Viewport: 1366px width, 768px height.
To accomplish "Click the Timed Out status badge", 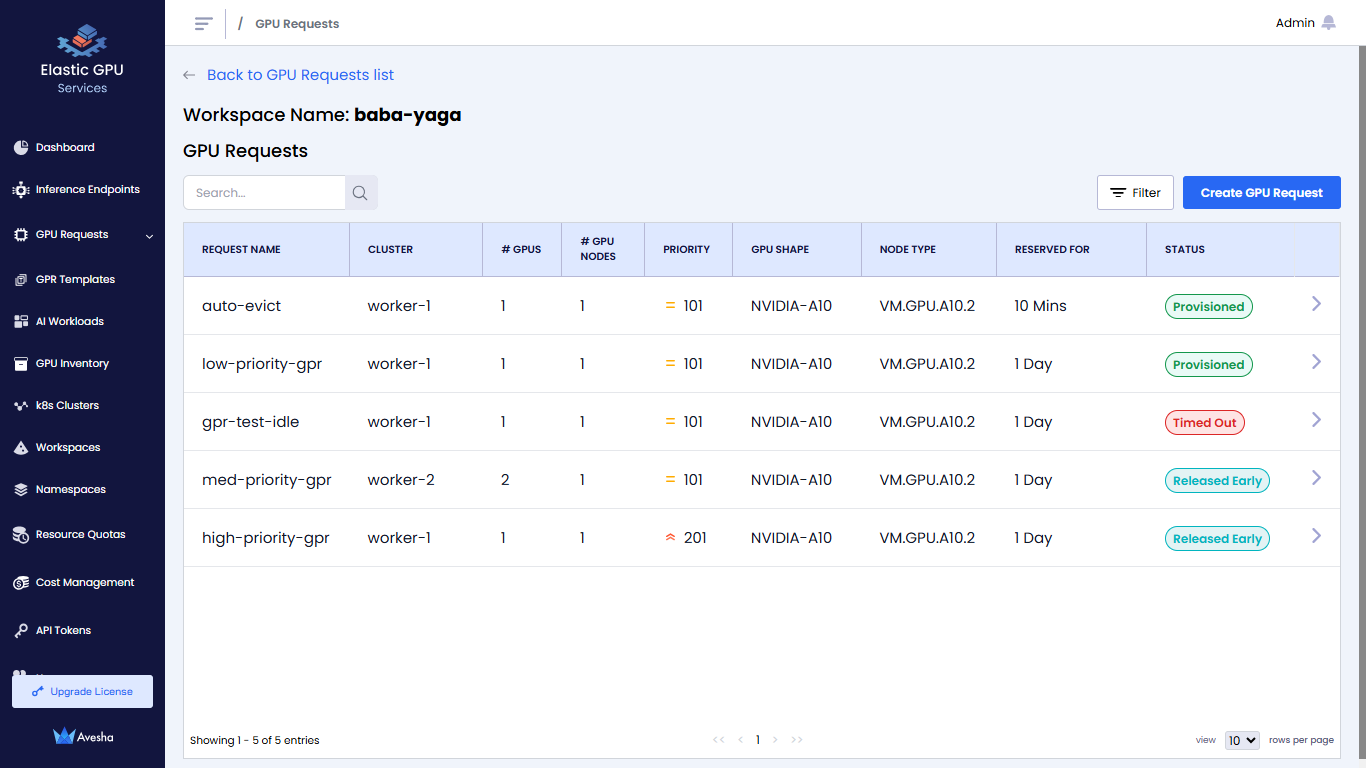I will (1205, 423).
